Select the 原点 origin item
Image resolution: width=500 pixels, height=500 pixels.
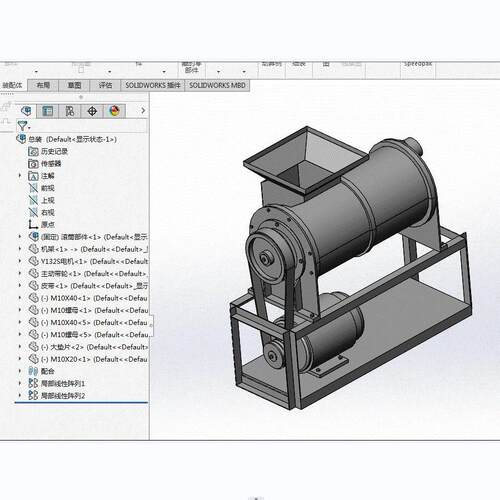(x=42, y=224)
